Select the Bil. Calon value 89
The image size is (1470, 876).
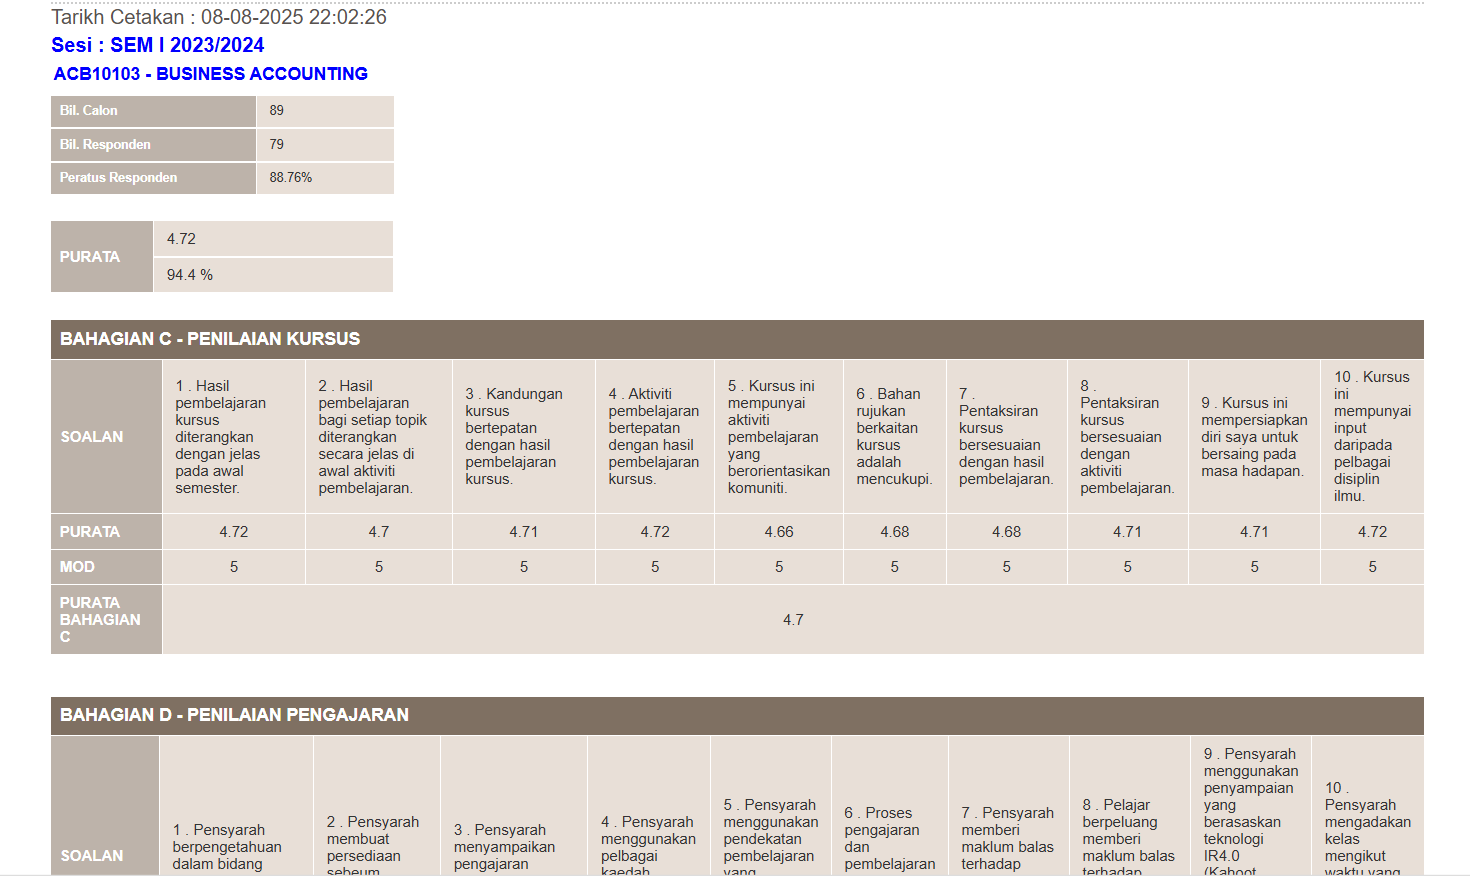pyautogui.click(x=277, y=111)
